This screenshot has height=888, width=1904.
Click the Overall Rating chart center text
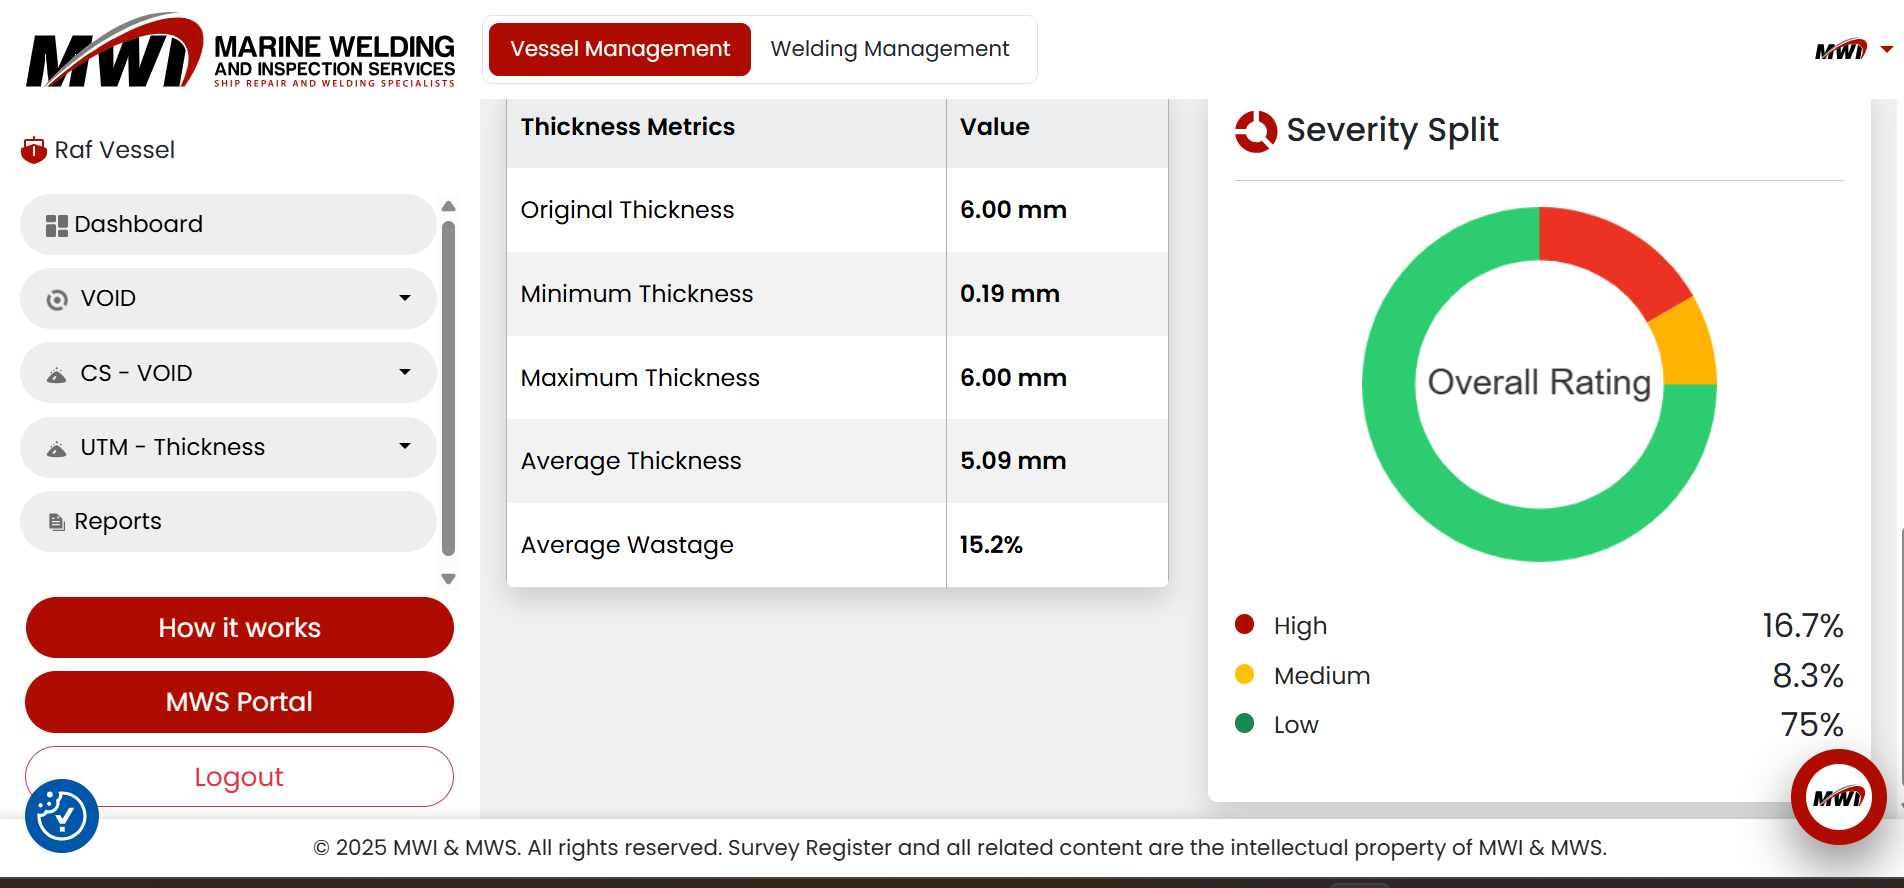(1539, 382)
